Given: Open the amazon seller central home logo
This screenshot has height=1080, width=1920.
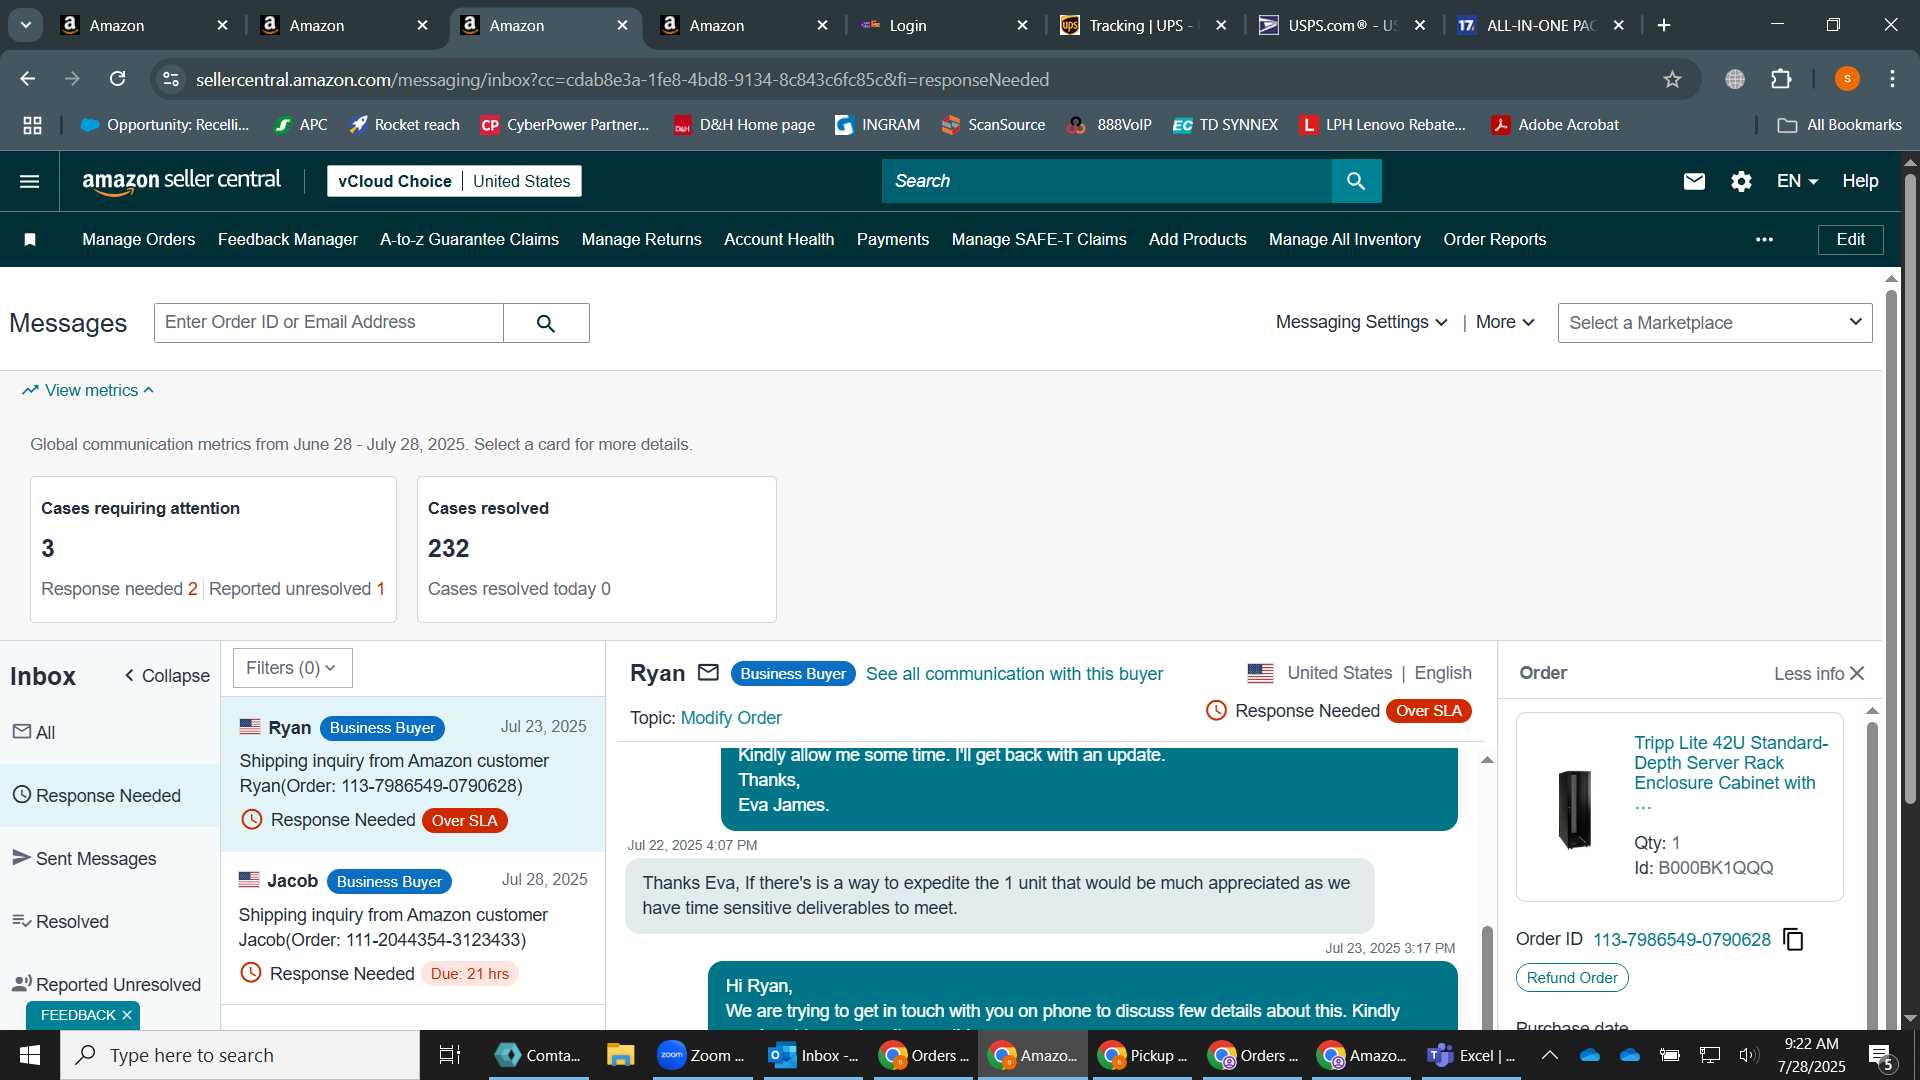Looking at the screenshot, I should 182,181.
